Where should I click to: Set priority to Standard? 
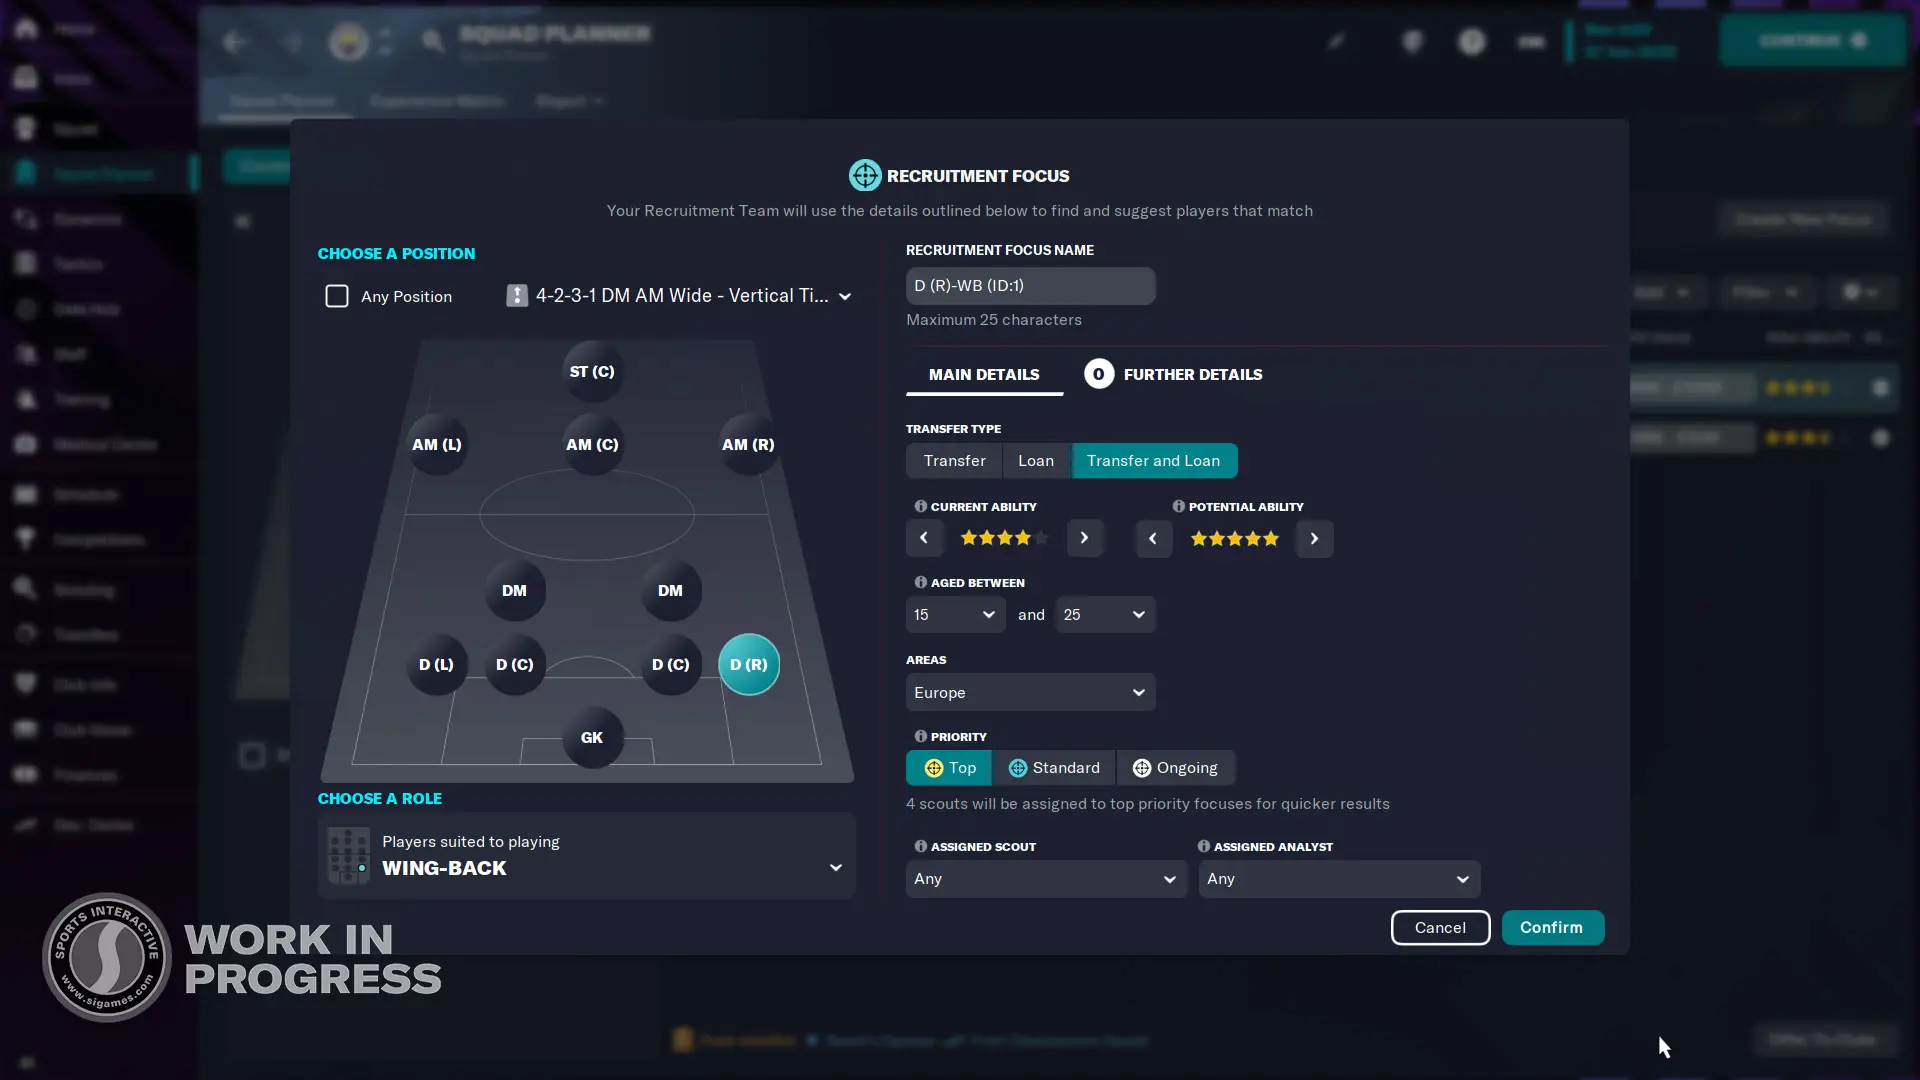(x=1054, y=767)
